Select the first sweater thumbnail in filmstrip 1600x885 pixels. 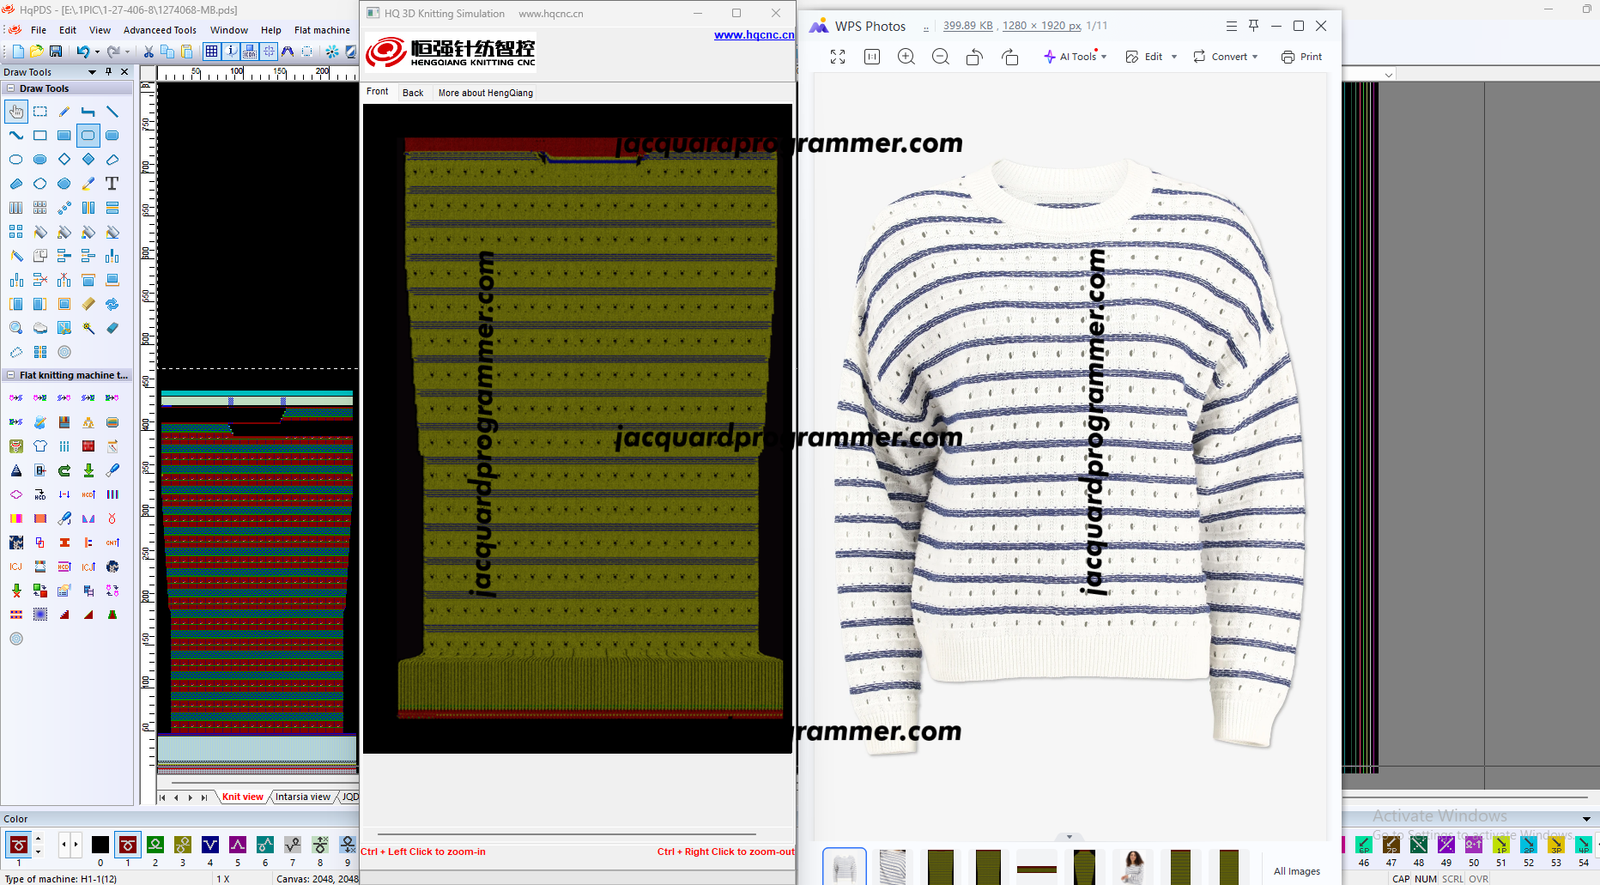845,867
